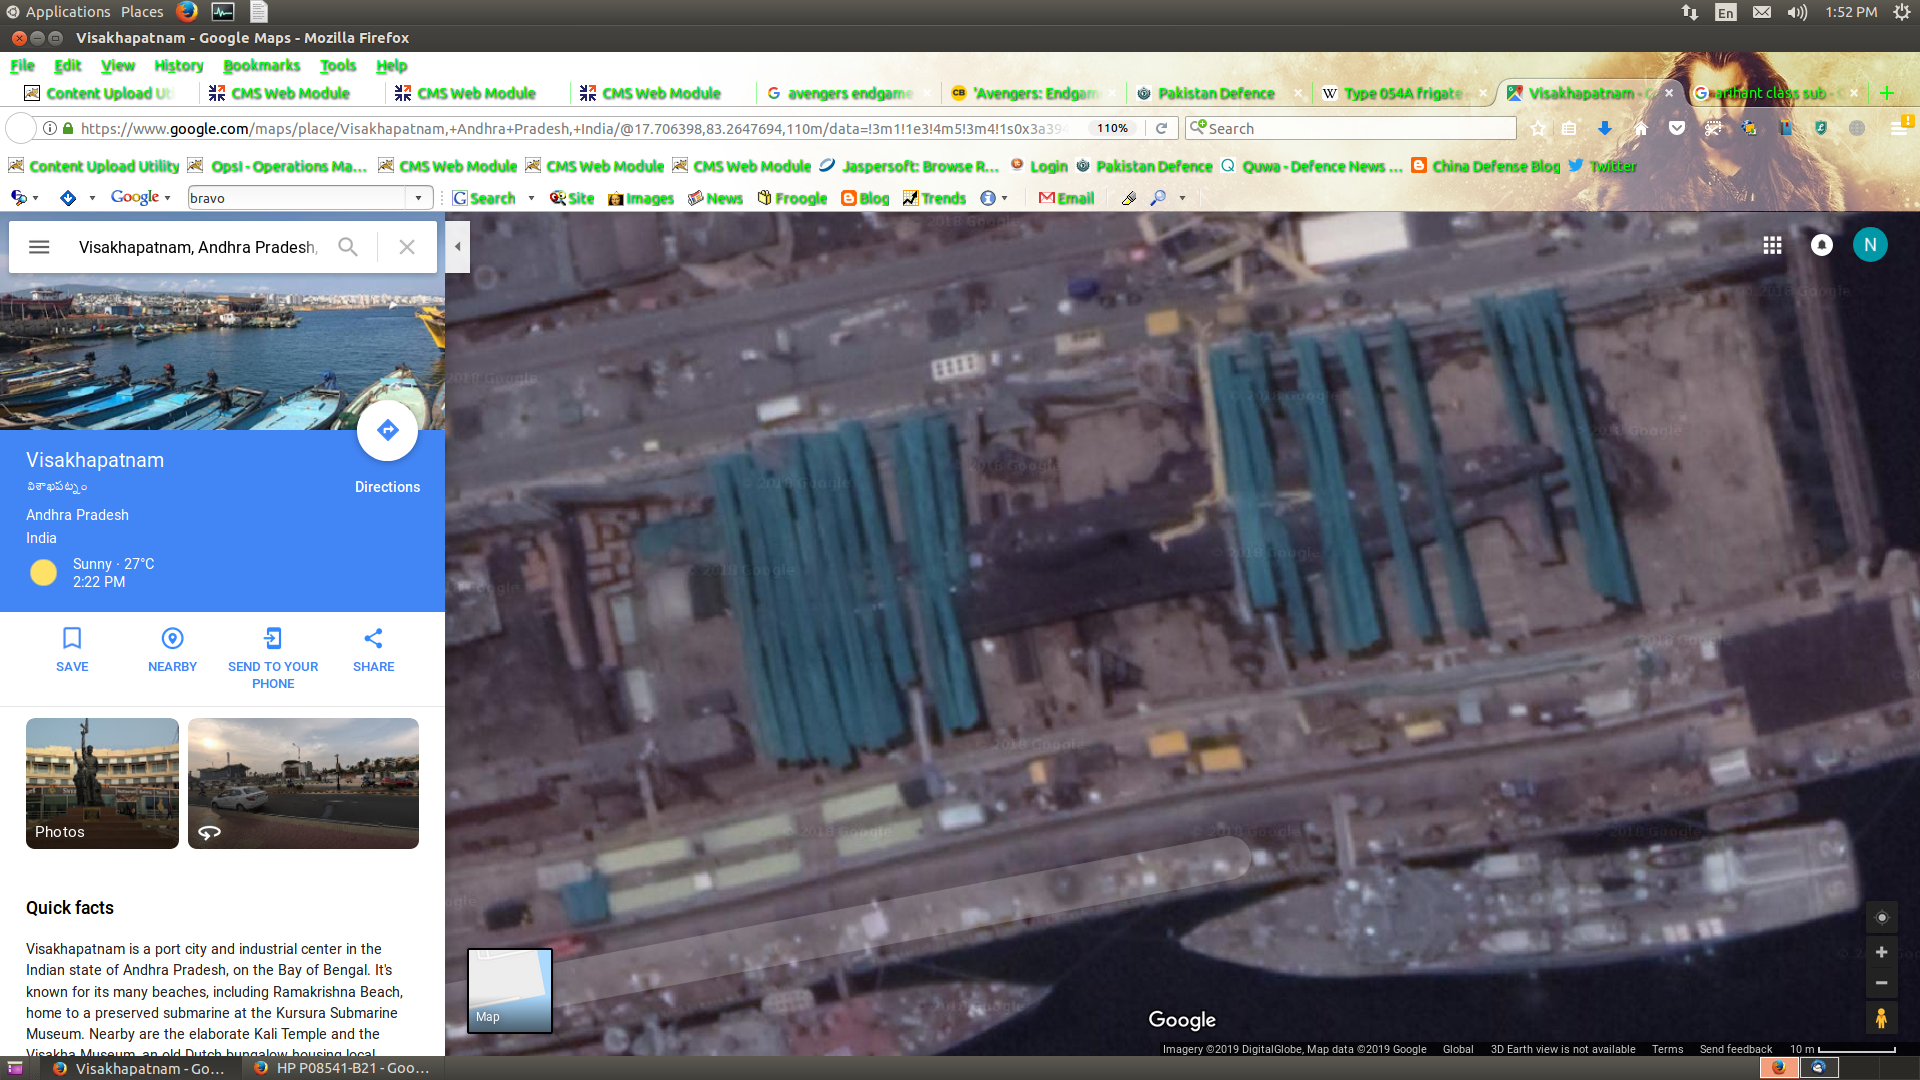This screenshot has width=1920, height=1080.
Task: Click the Google toolbar News button
Action: pyautogui.click(x=715, y=198)
